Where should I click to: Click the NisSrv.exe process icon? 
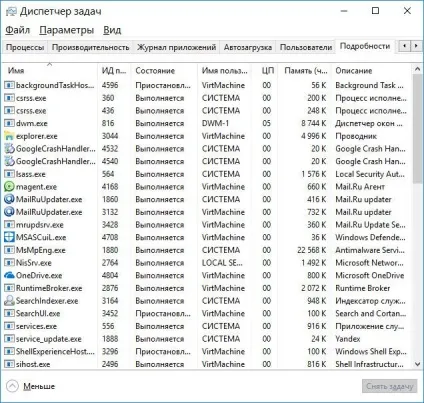click(x=9, y=263)
